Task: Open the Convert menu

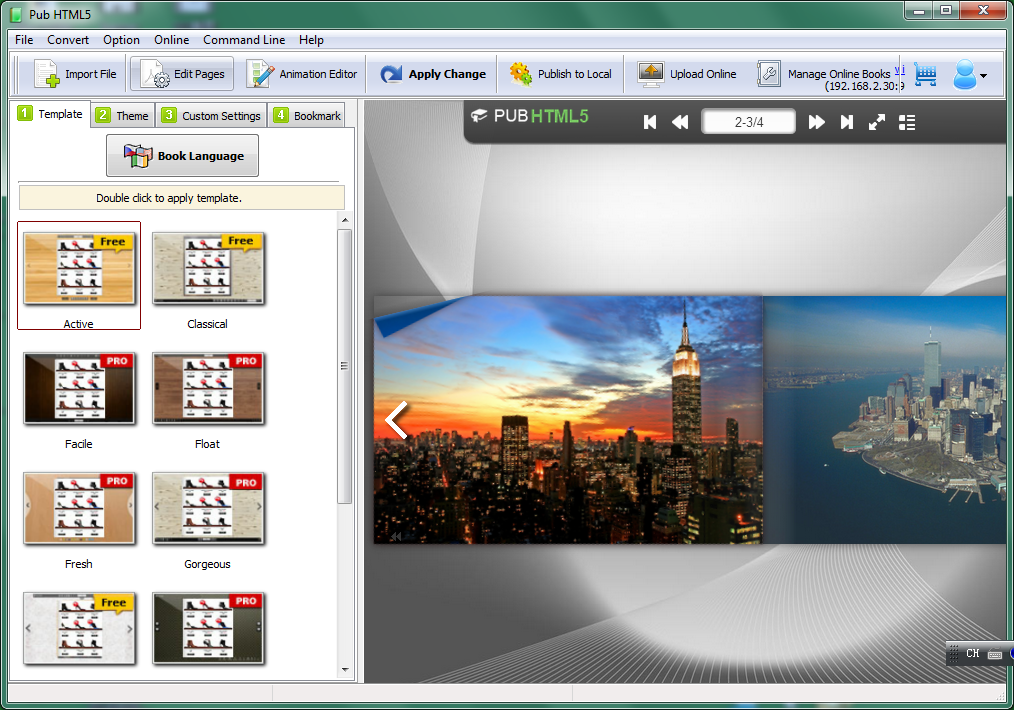Action: [x=68, y=39]
